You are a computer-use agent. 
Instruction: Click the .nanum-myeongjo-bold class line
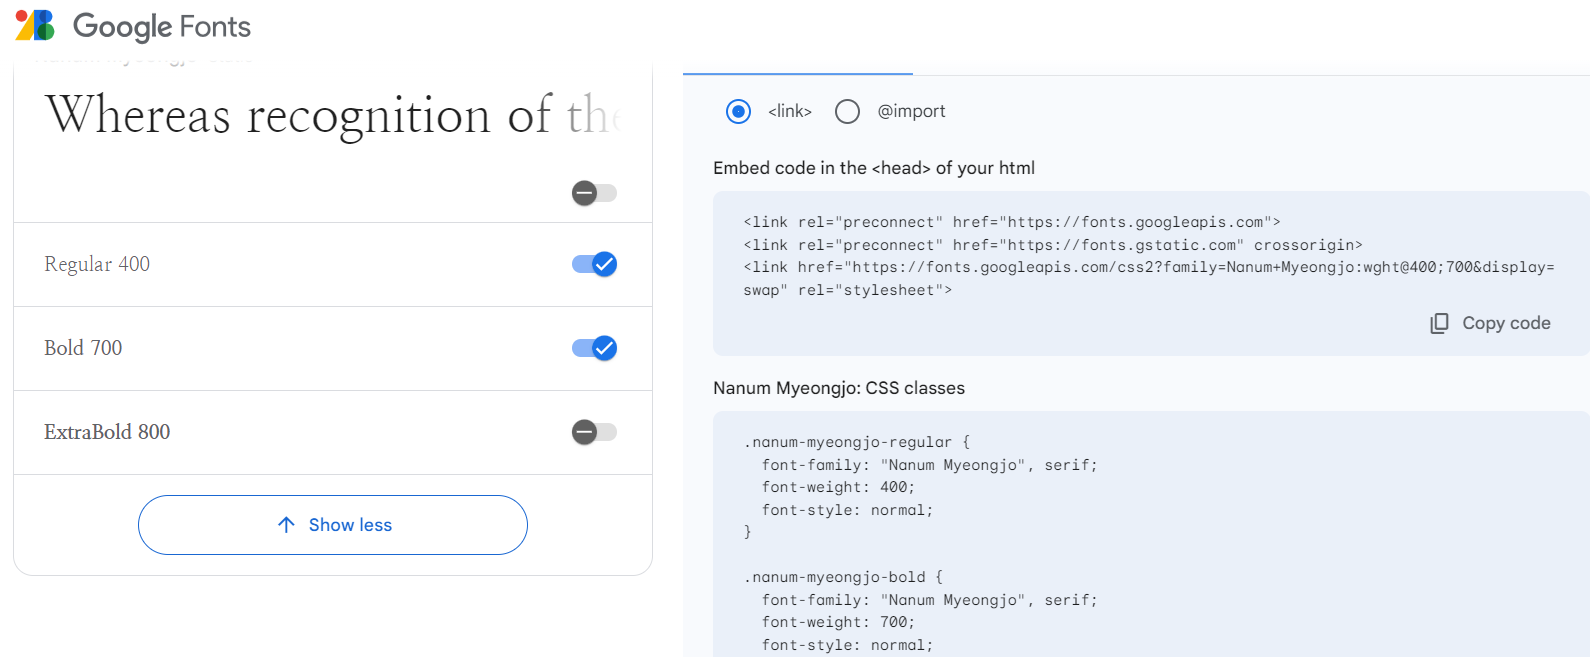843,577
